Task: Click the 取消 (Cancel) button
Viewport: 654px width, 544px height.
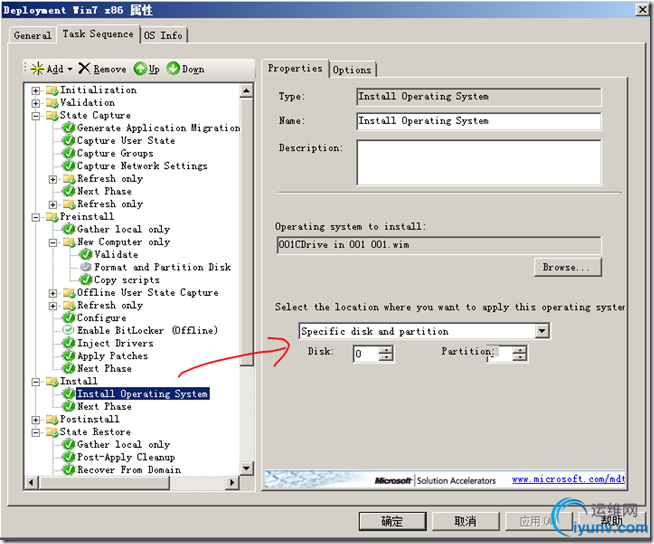Action: click(x=465, y=521)
